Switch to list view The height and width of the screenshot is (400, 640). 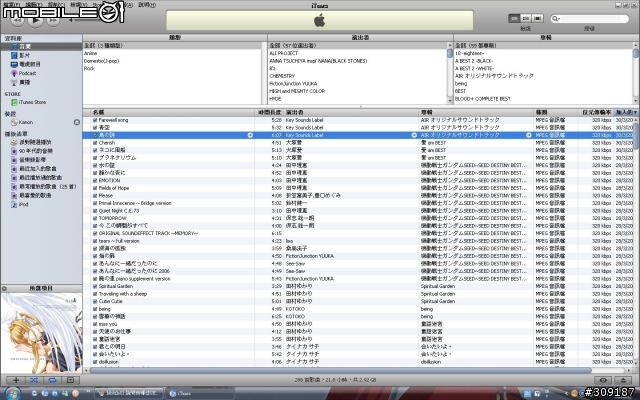point(514,18)
